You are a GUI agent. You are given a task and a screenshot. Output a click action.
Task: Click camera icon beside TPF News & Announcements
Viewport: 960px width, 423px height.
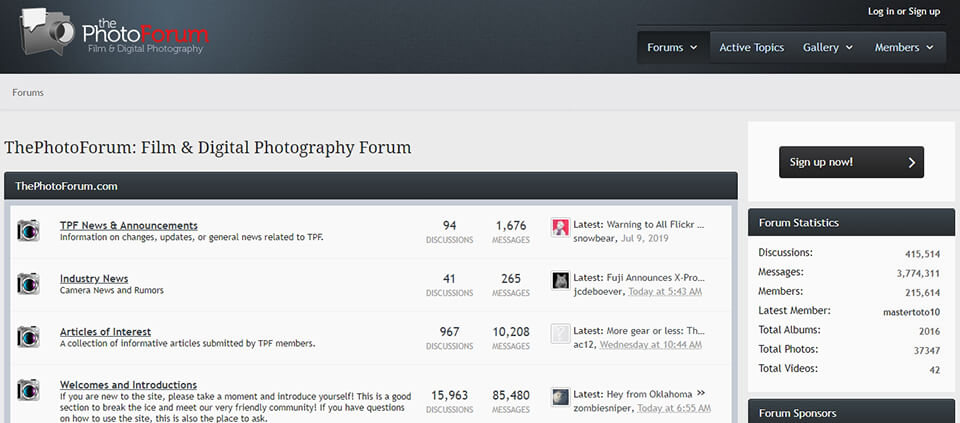(x=28, y=230)
